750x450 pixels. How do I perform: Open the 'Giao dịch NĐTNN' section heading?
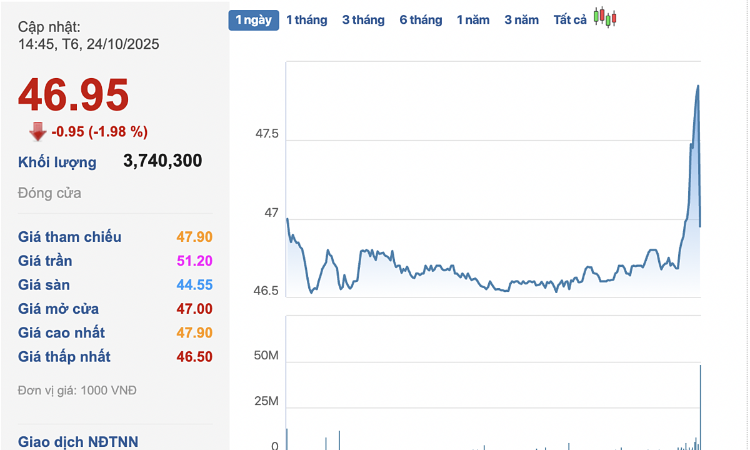pos(78,441)
